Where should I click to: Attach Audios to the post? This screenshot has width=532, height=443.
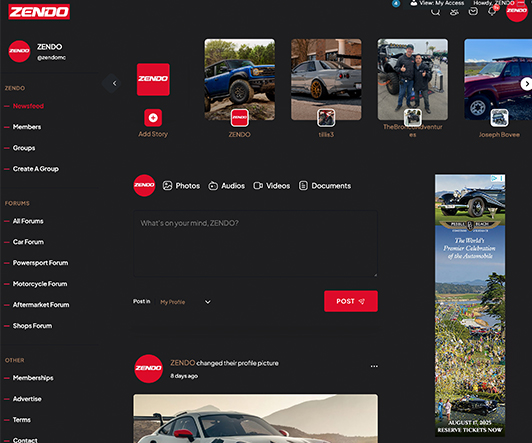[x=226, y=186]
